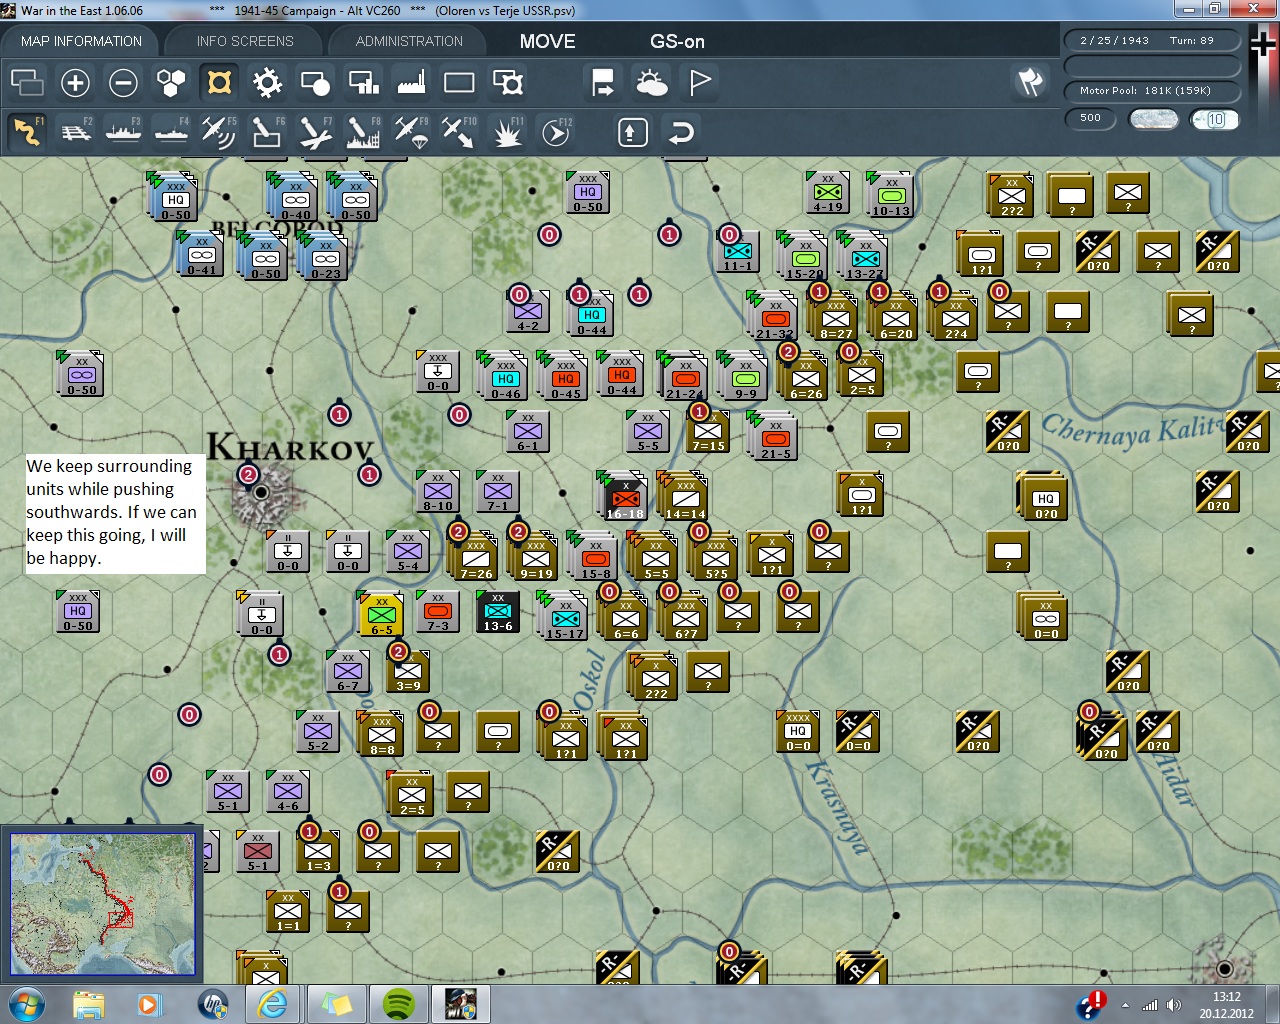The image size is (1280, 1024).
Task: Click the rectangle-with-gear icon in toolbar
Action: pyautogui.click(x=507, y=83)
